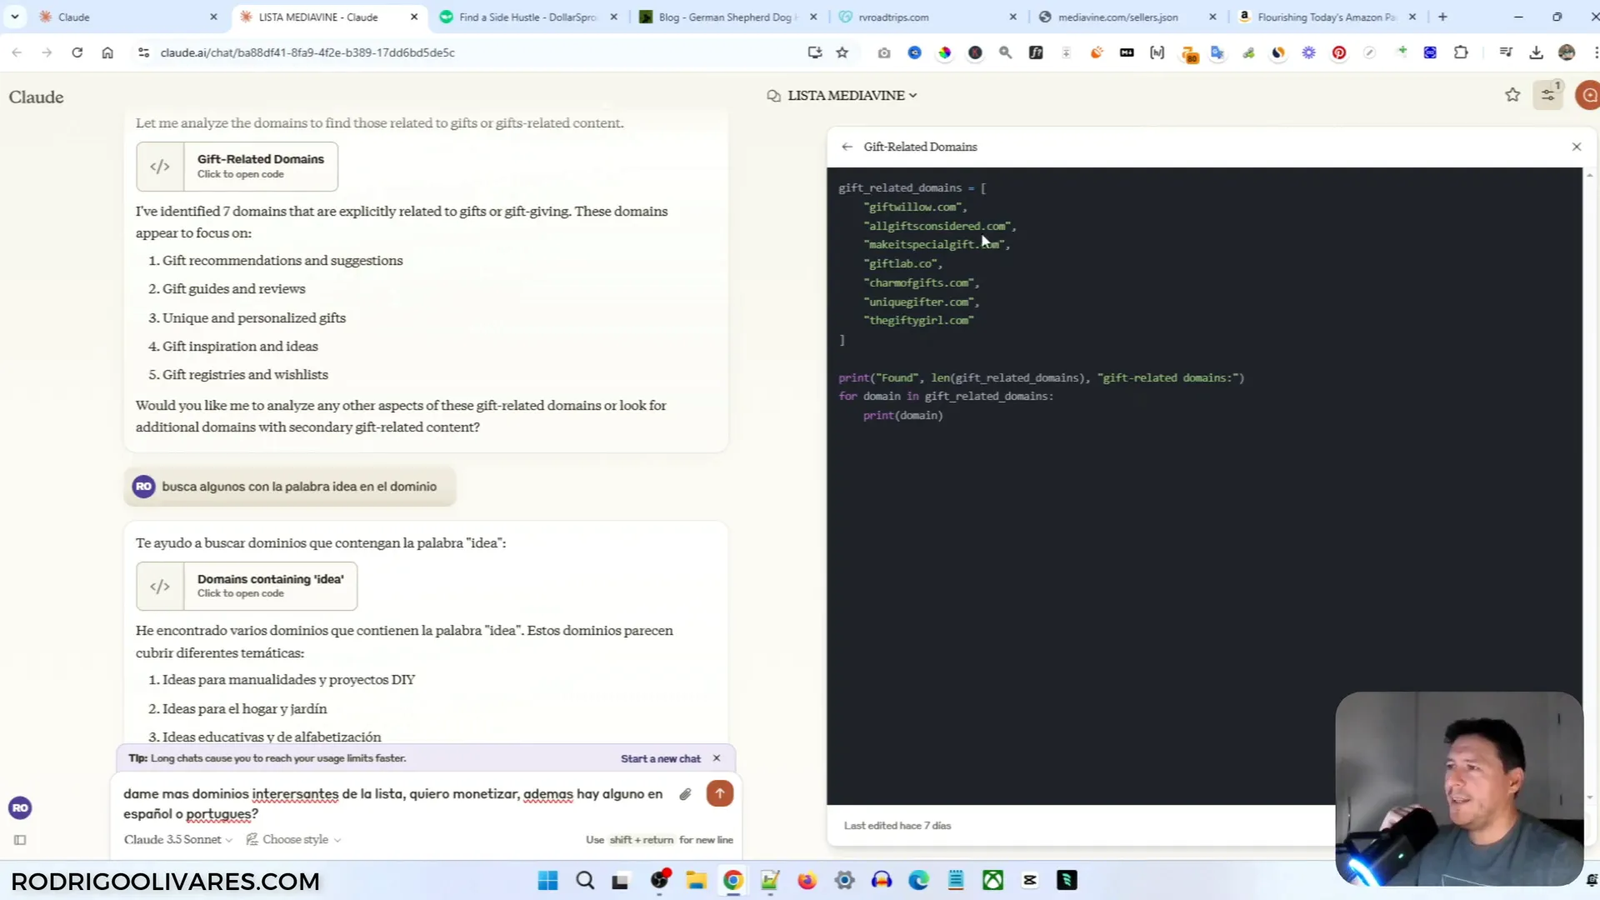
Task: Reload the current browser page
Action: coord(77,53)
